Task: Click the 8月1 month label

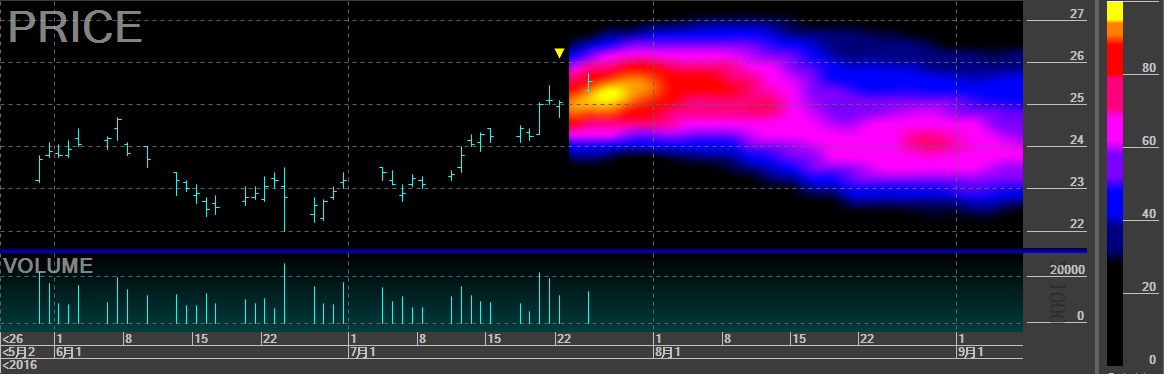Action: (x=667, y=352)
